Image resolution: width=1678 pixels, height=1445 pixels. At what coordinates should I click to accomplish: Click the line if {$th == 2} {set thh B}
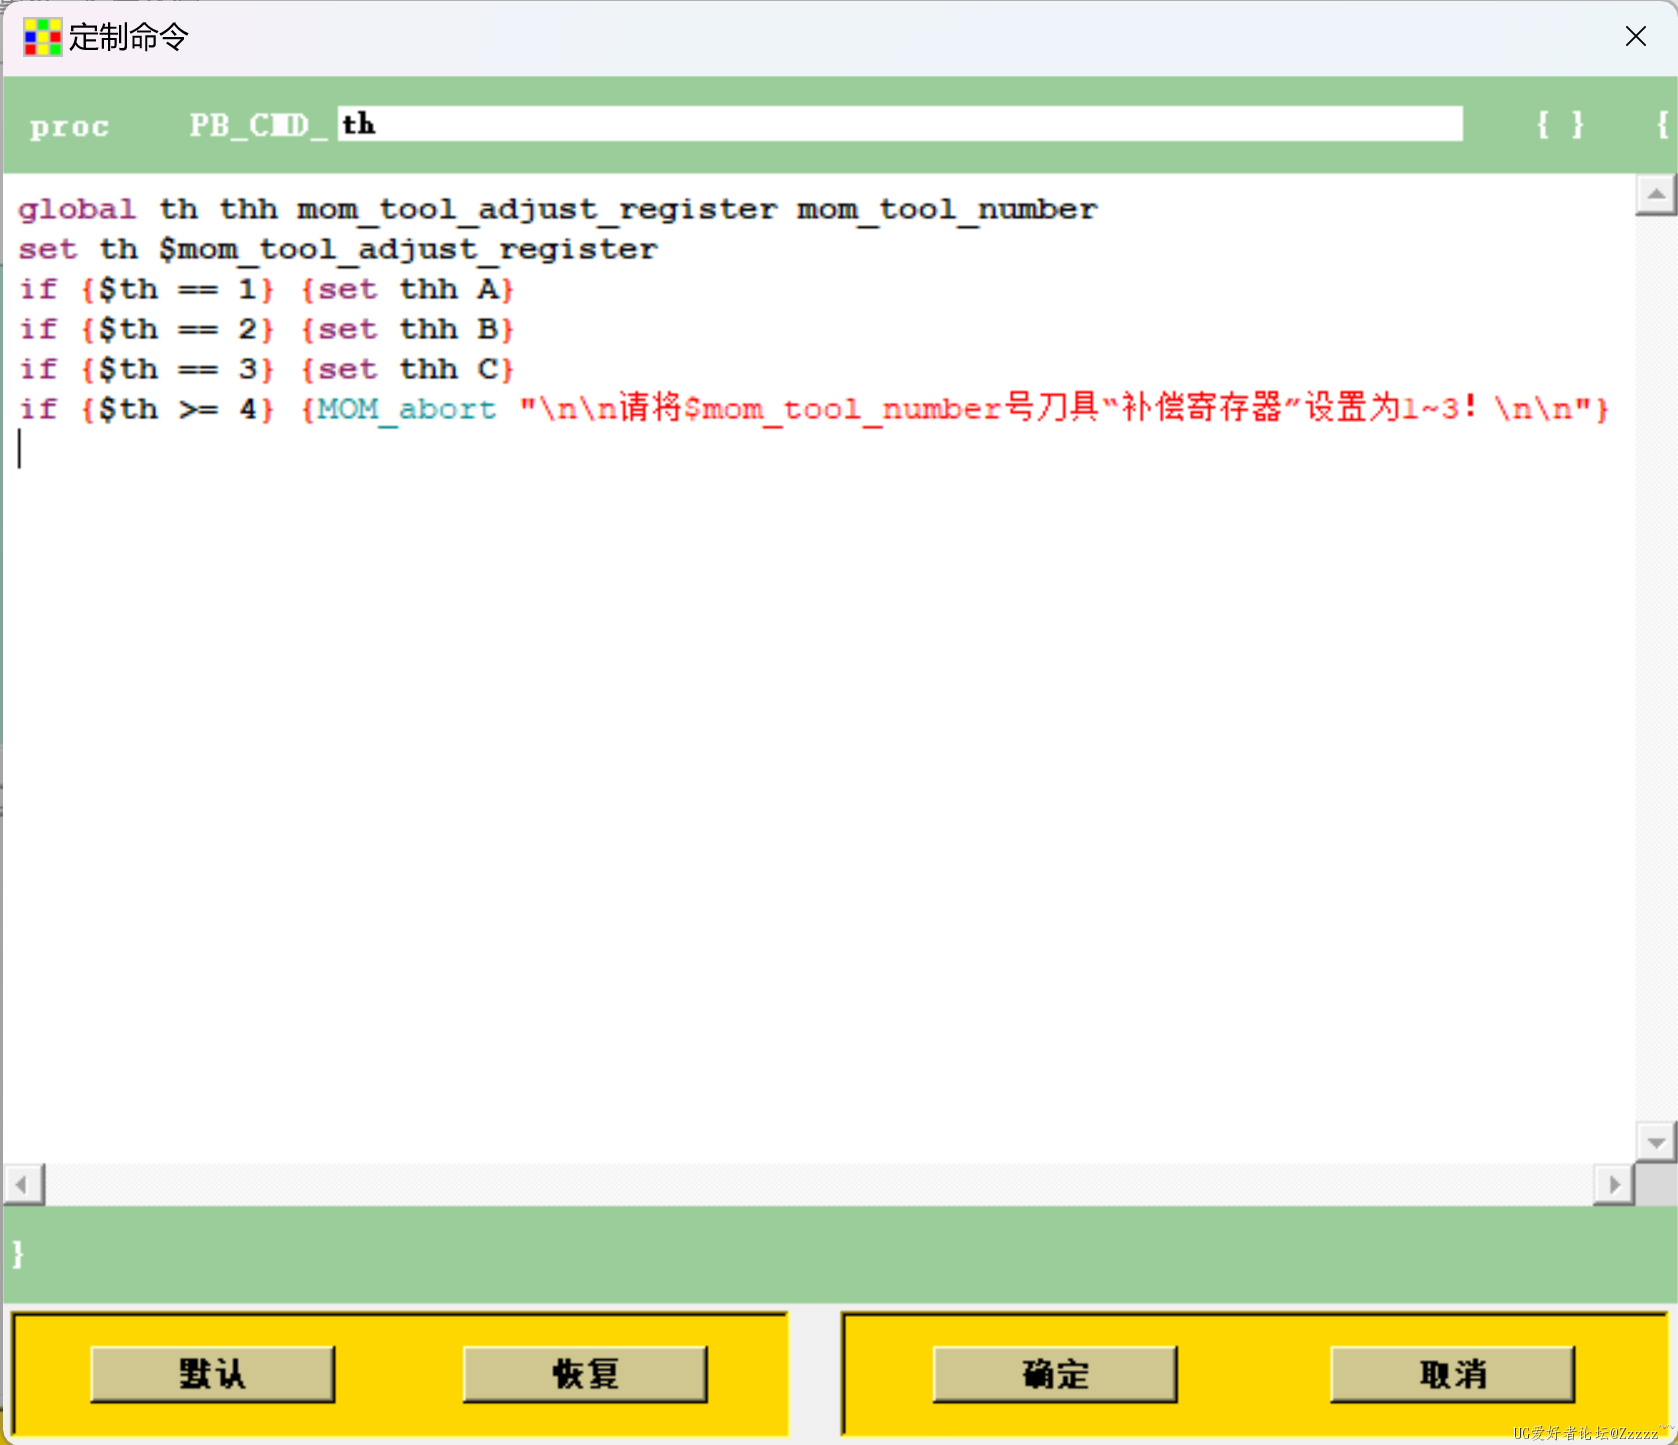[266, 329]
